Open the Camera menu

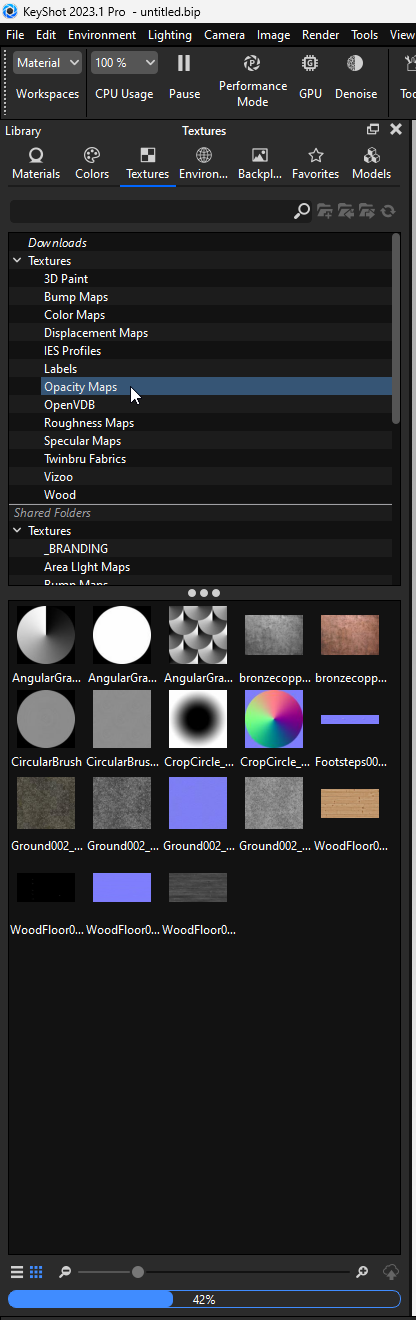225,35
